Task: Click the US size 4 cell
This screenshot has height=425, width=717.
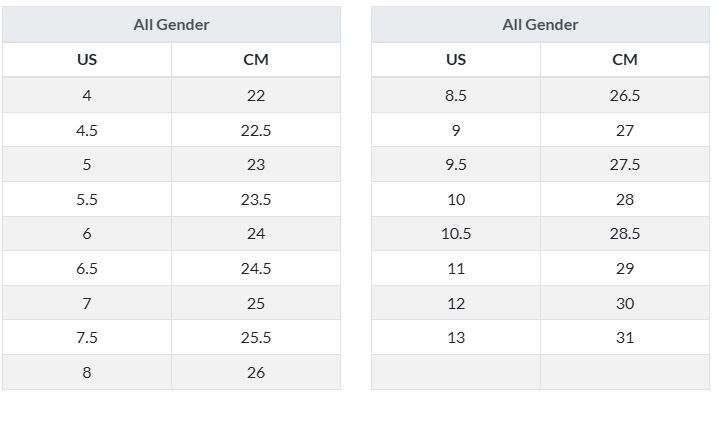Action: coord(87,95)
